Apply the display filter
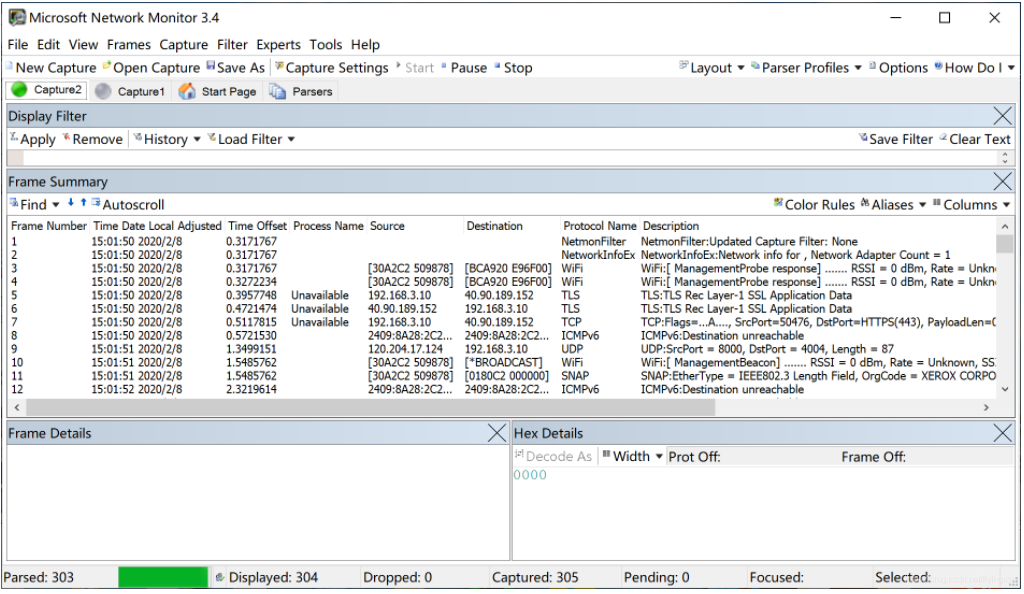1024x594 pixels. (x=33, y=140)
